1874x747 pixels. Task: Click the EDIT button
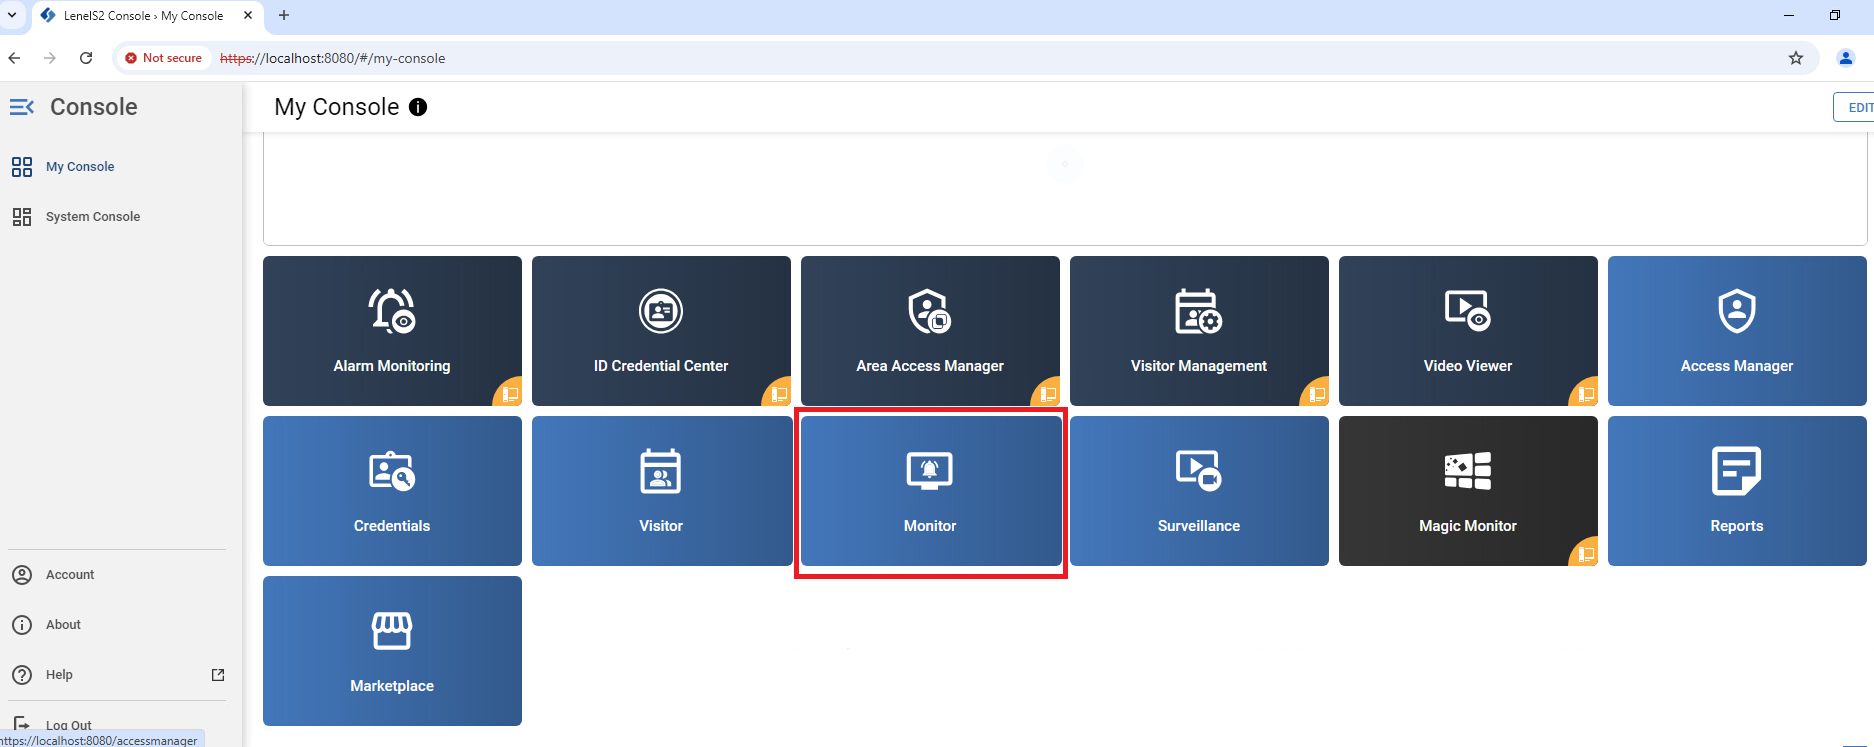point(1855,107)
